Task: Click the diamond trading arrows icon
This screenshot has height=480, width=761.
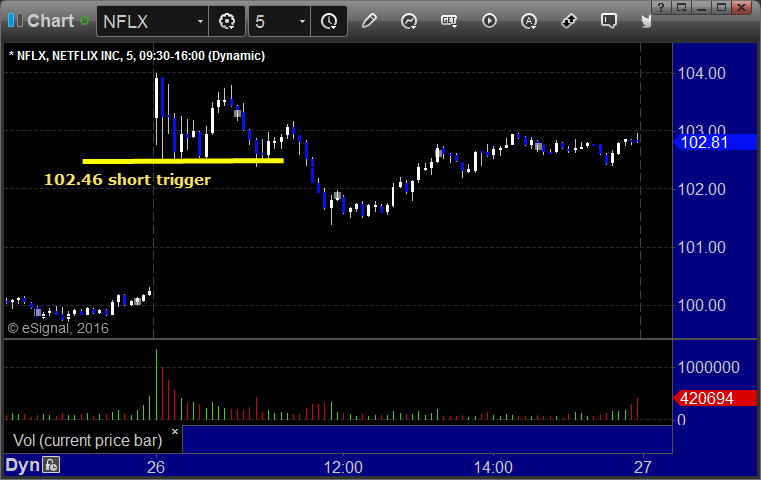Action: pyautogui.click(x=569, y=21)
